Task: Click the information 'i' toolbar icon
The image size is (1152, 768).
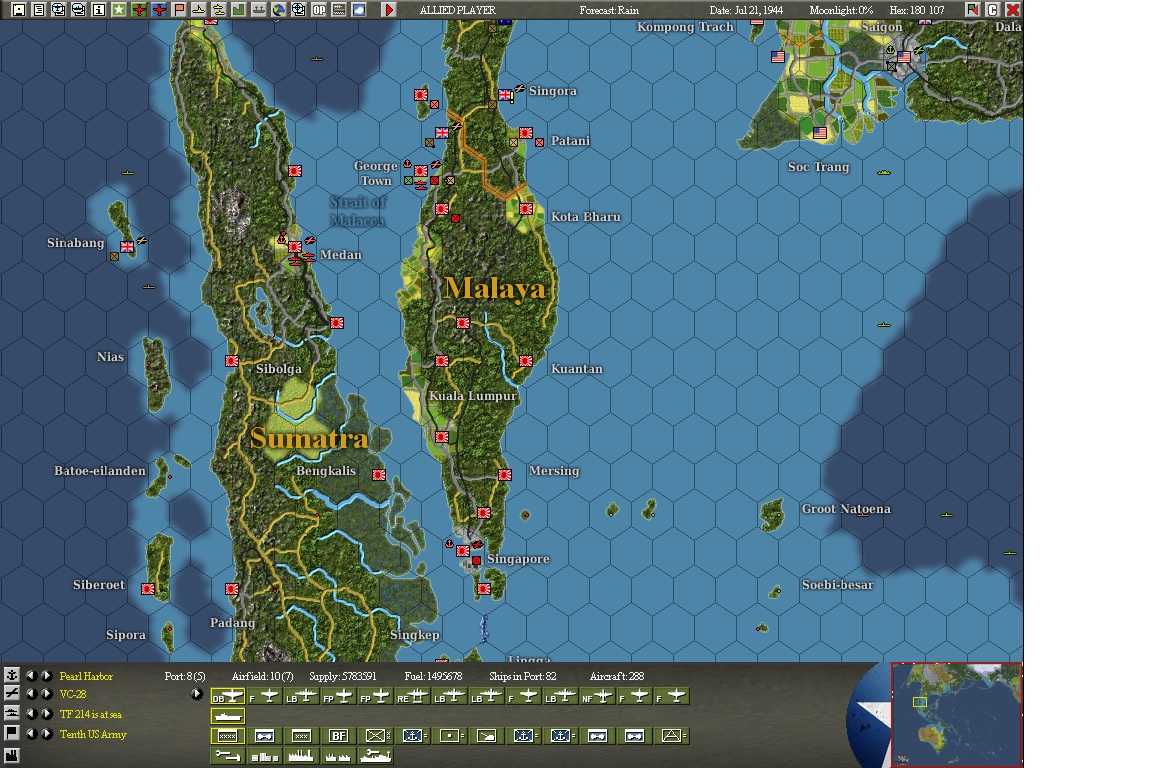Action: tap(98, 10)
